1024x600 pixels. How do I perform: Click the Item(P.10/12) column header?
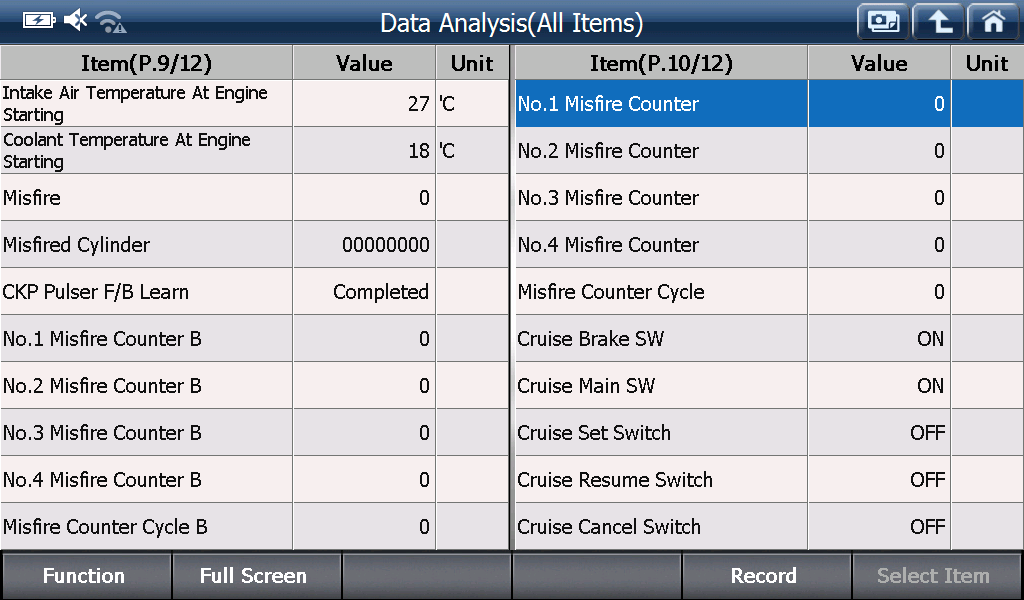point(661,63)
